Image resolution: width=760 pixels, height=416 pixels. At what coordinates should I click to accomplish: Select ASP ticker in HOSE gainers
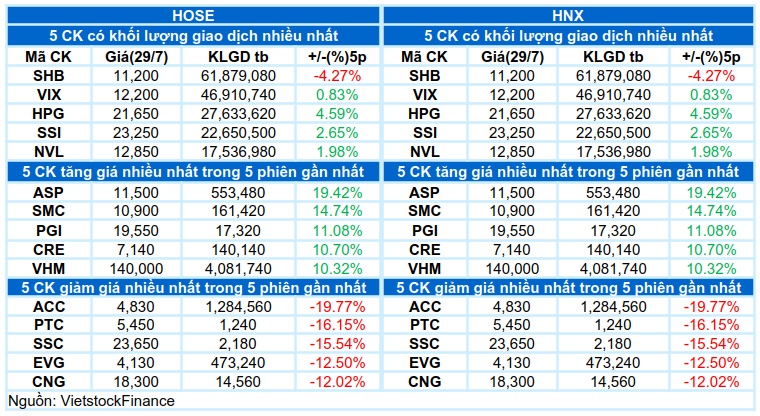pyautogui.click(x=48, y=192)
